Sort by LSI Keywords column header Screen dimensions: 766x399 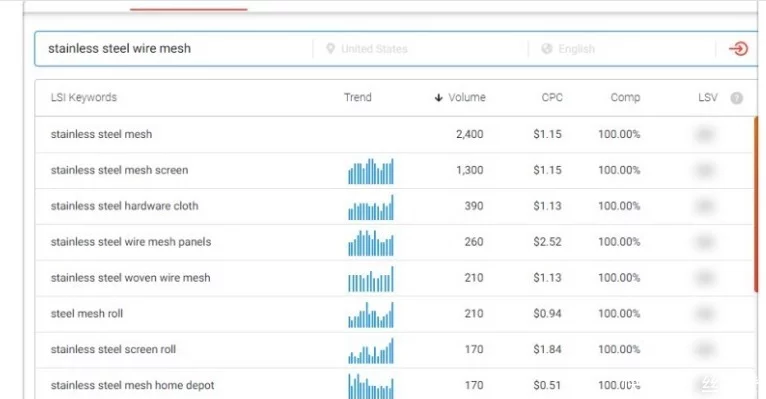(84, 97)
